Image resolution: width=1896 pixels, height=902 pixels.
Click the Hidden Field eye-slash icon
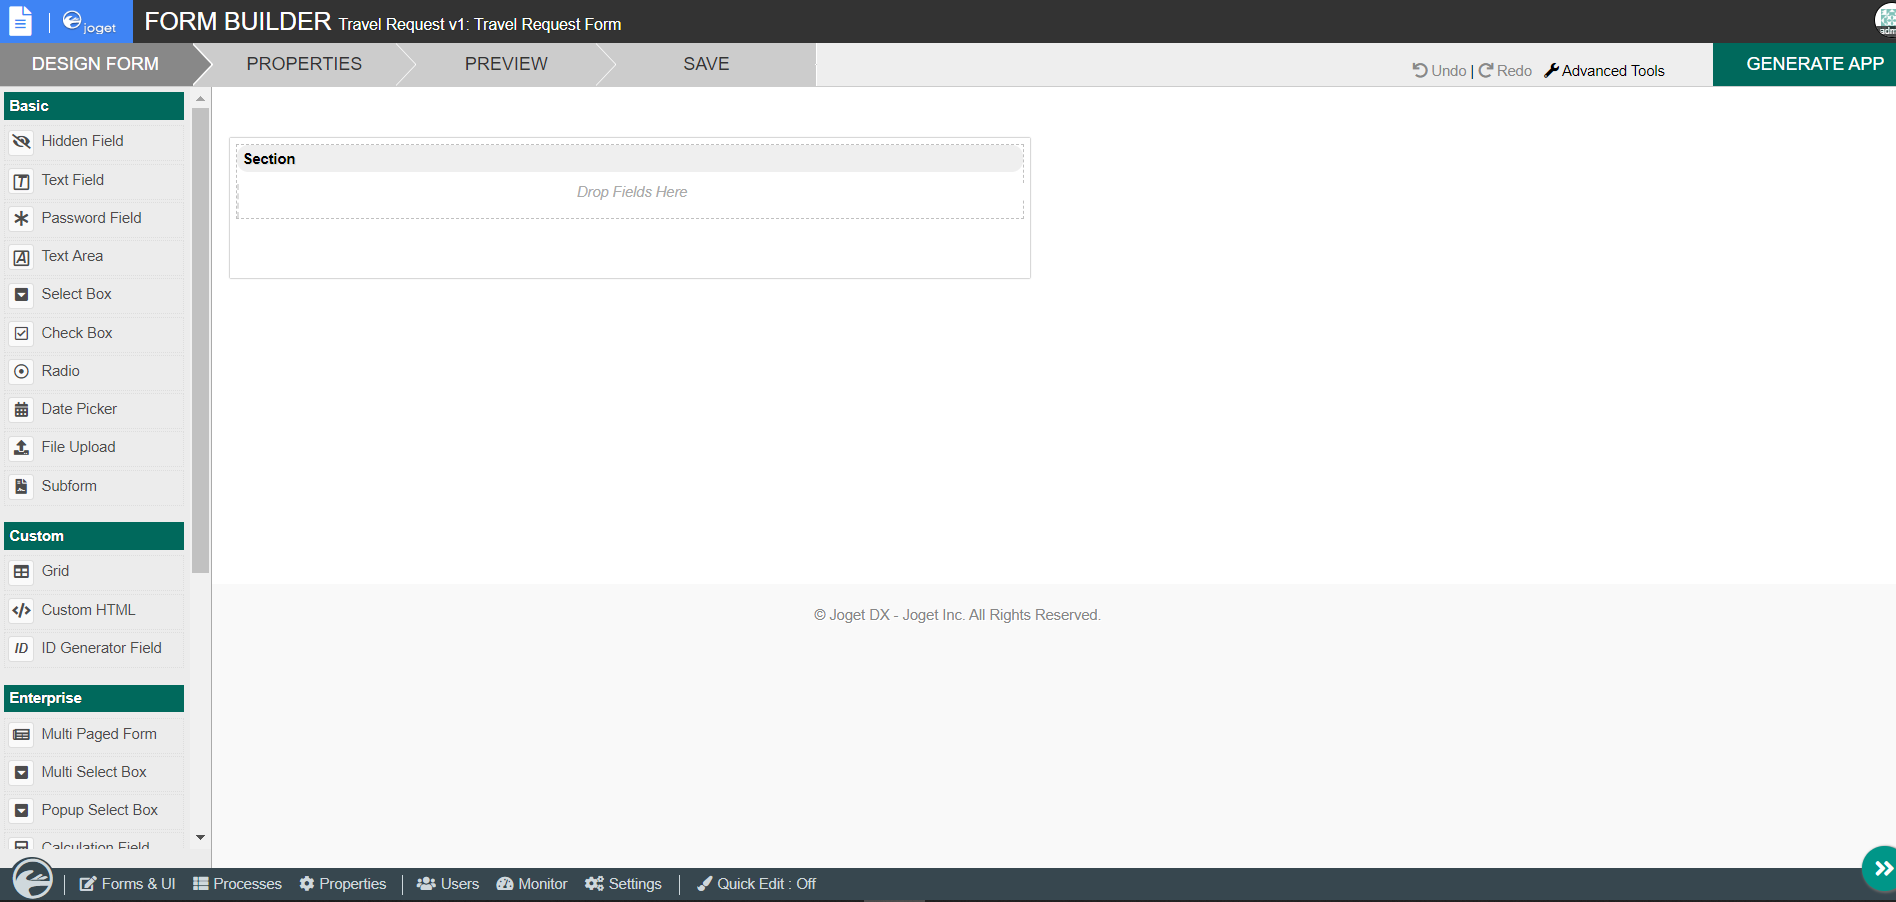(x=21, y=142)
